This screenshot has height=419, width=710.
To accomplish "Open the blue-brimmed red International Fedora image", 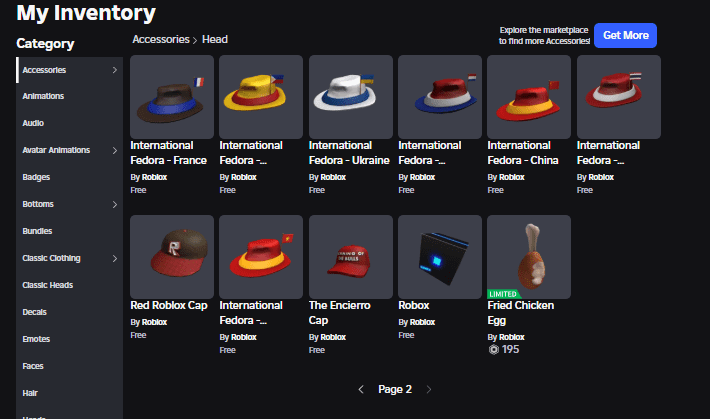I will (440, 97).
